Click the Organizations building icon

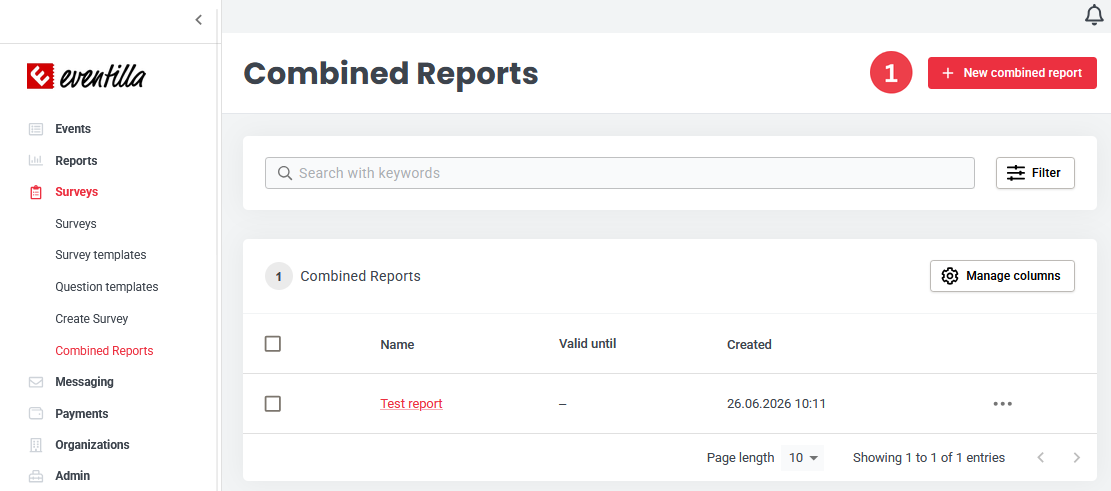tap(35, 445)
